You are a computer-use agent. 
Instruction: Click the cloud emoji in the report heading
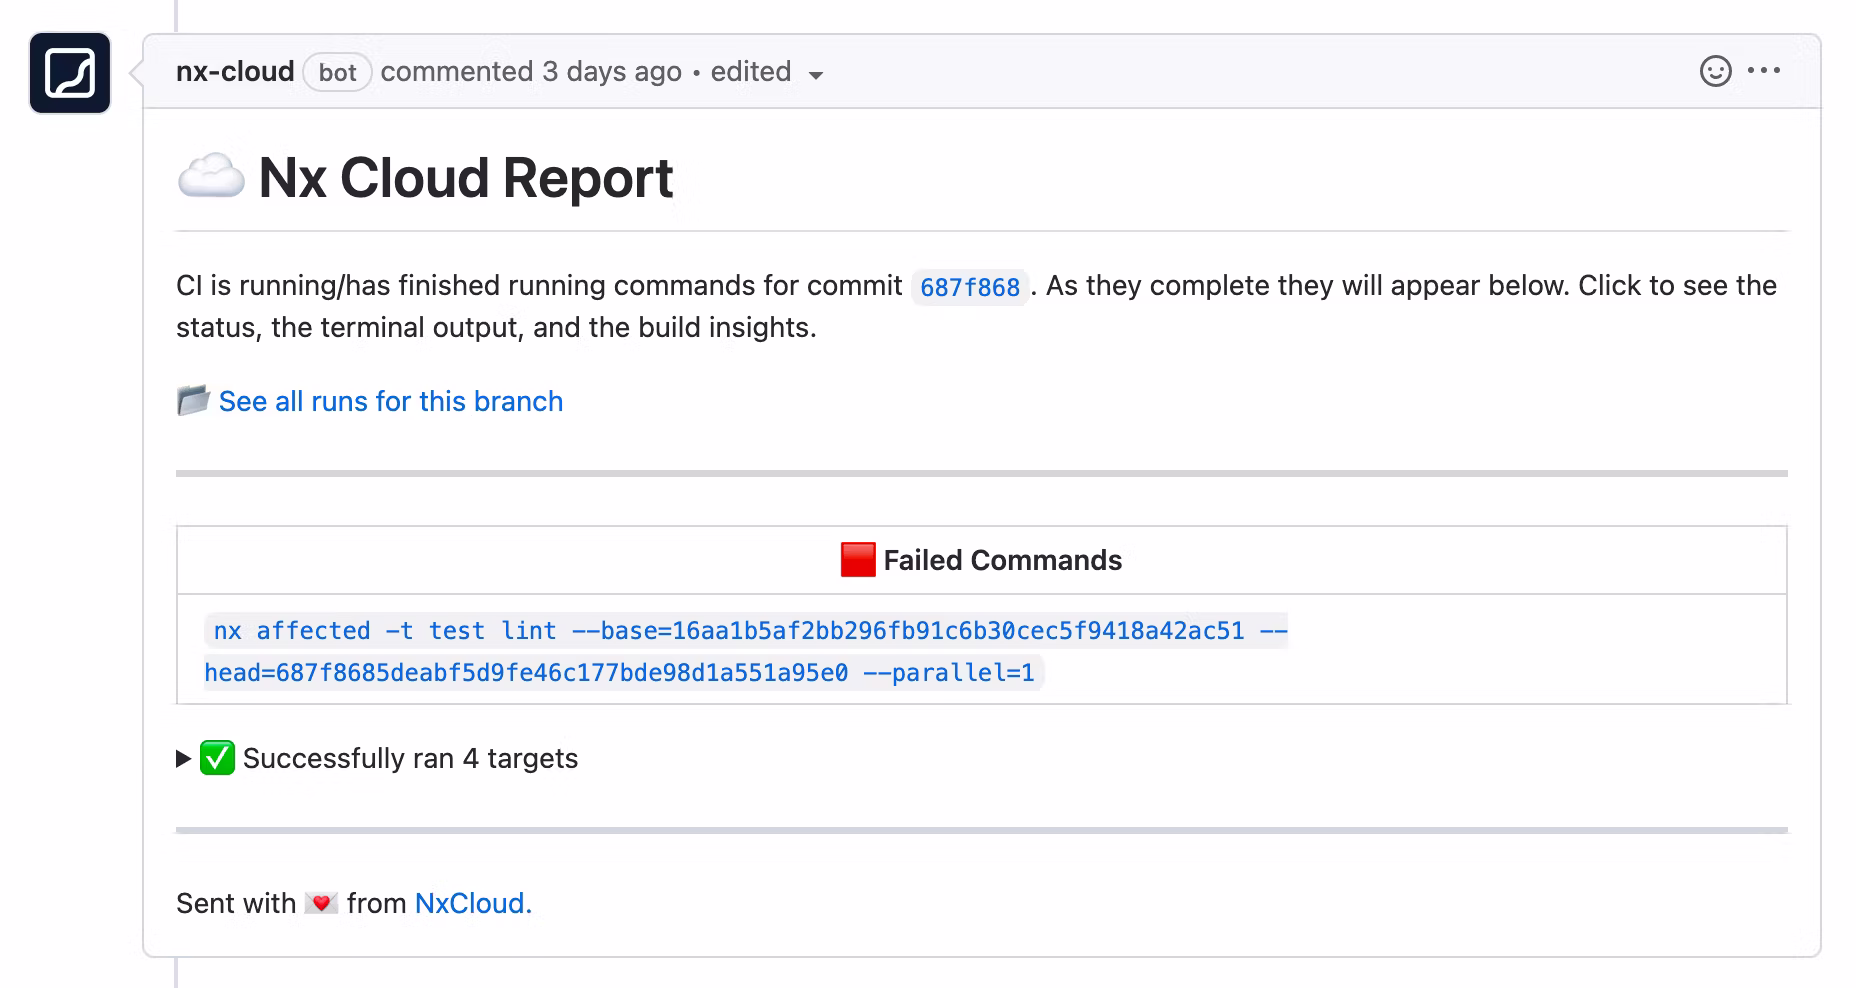211,178
